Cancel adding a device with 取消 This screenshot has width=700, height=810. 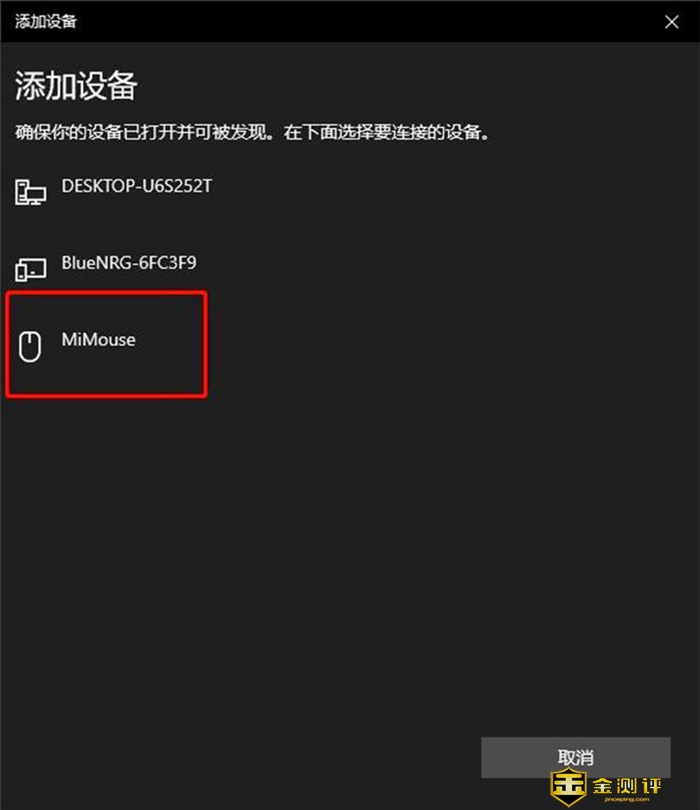click(x=575, y=757)
